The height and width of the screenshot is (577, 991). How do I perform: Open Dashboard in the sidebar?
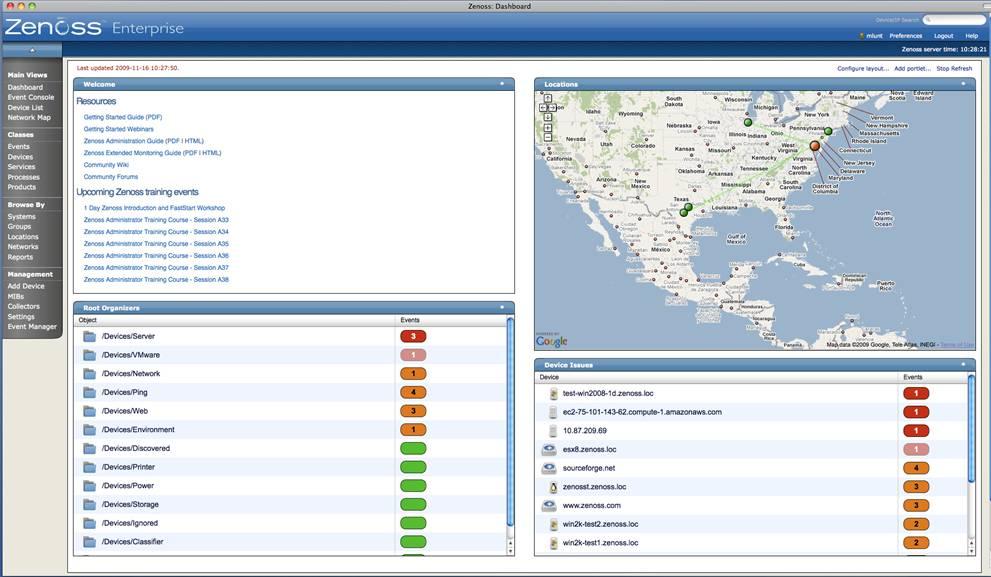pos(25,87)
